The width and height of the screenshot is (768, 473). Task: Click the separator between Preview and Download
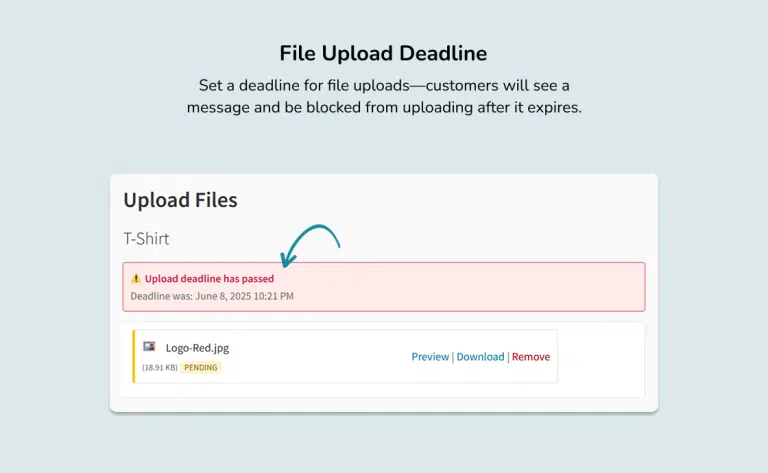point(453,357)
